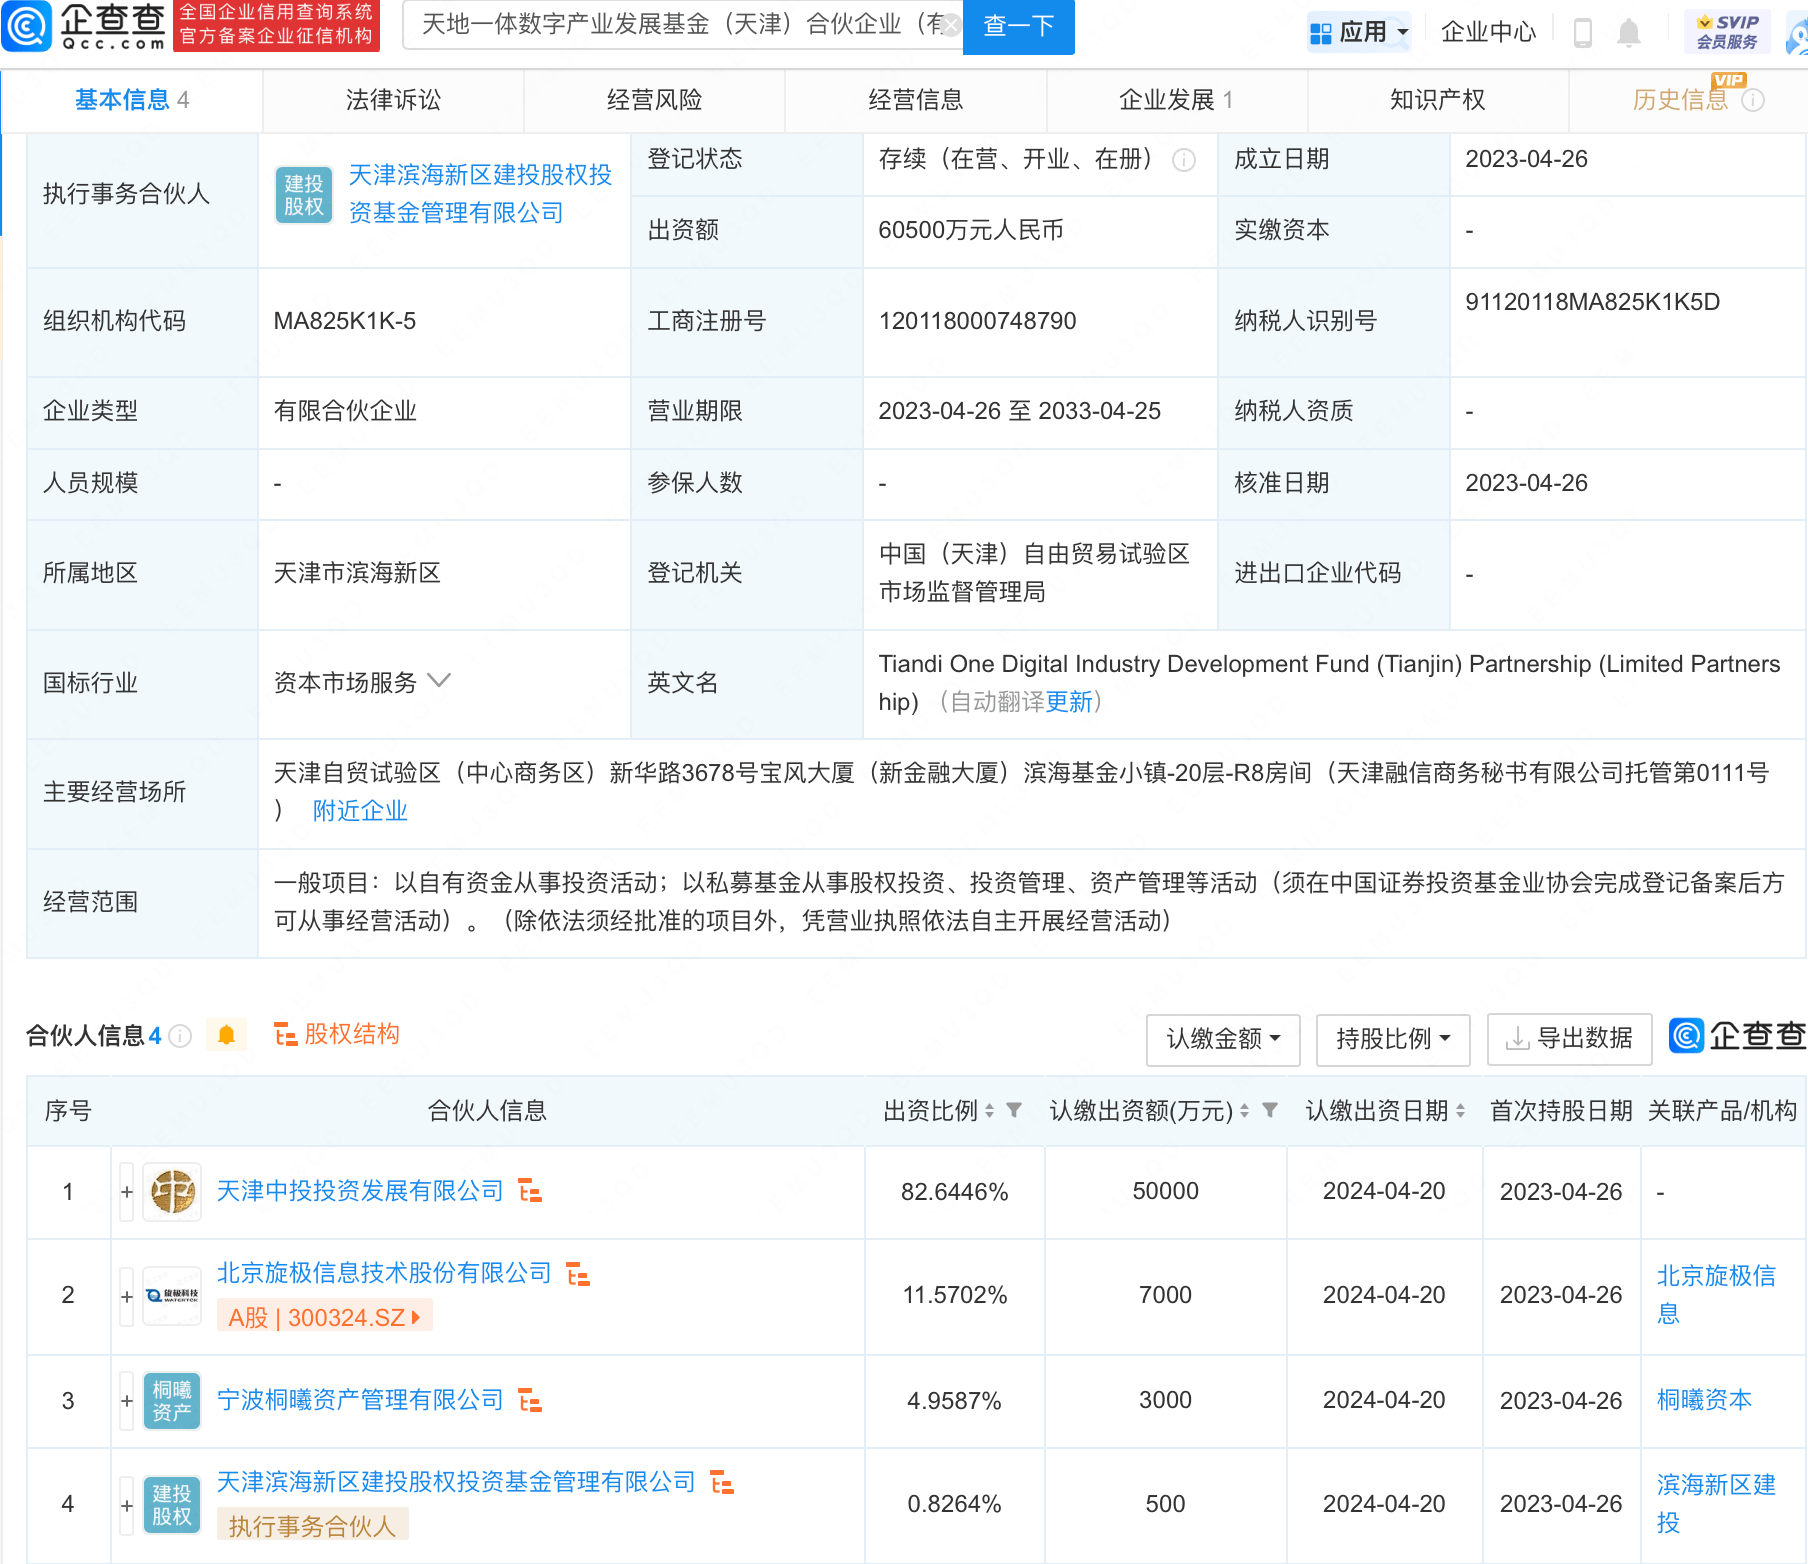Click the company name search field

[x=680, y=25]
